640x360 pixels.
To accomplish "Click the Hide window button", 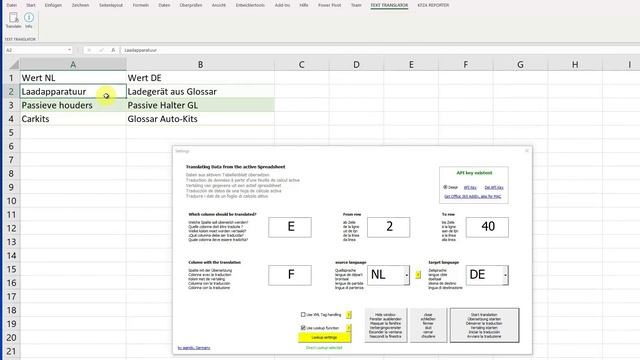I will click(x=386, y=325).
